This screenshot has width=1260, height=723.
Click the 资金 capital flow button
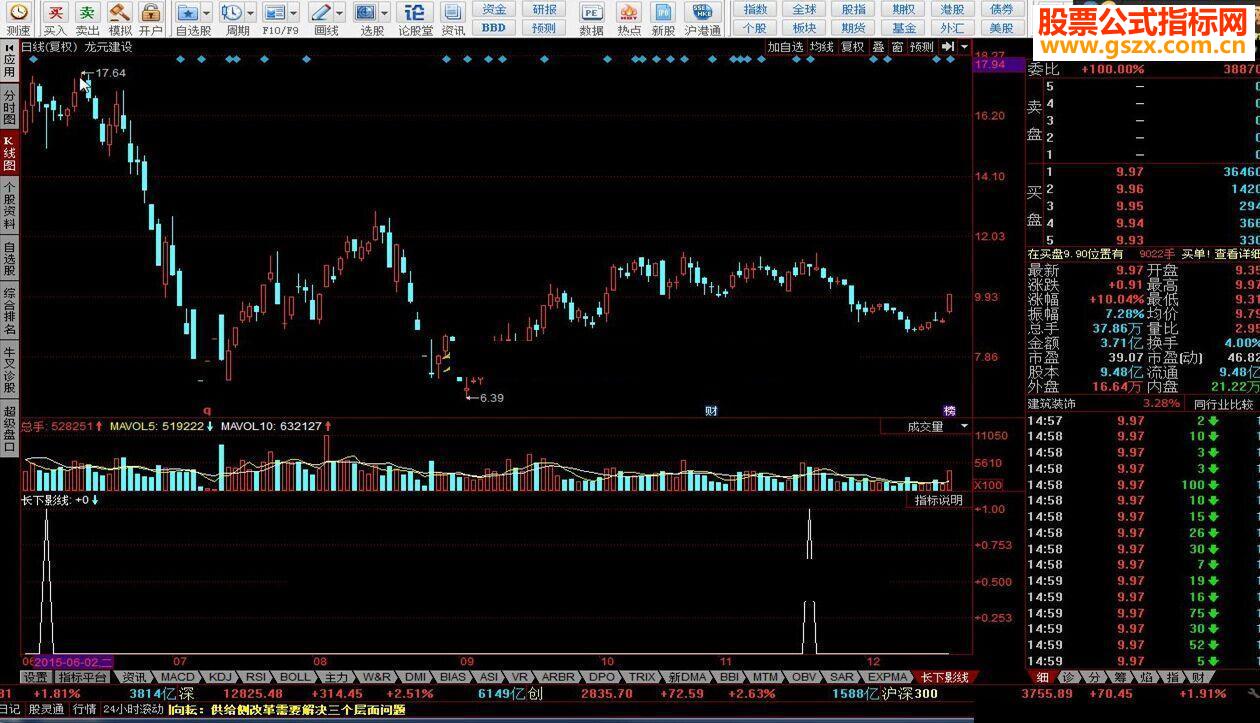click(x=494, y=9)
